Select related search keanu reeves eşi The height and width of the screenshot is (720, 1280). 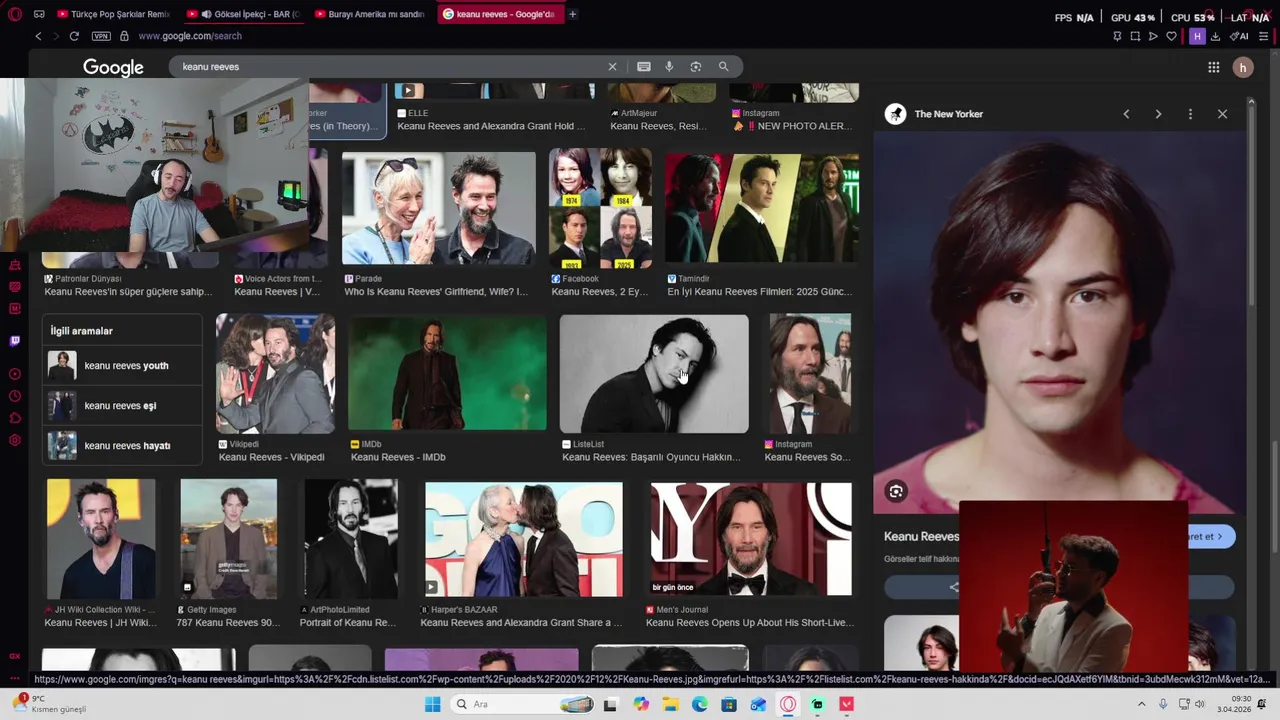point(123,406)
